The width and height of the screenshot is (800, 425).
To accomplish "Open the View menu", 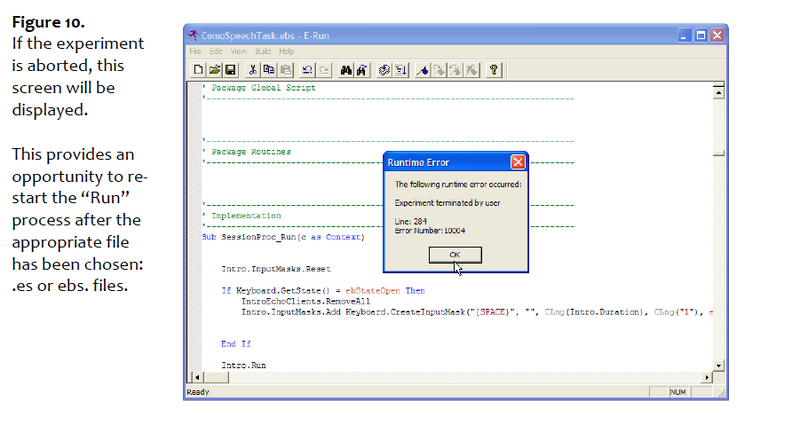I will (238, 52).
